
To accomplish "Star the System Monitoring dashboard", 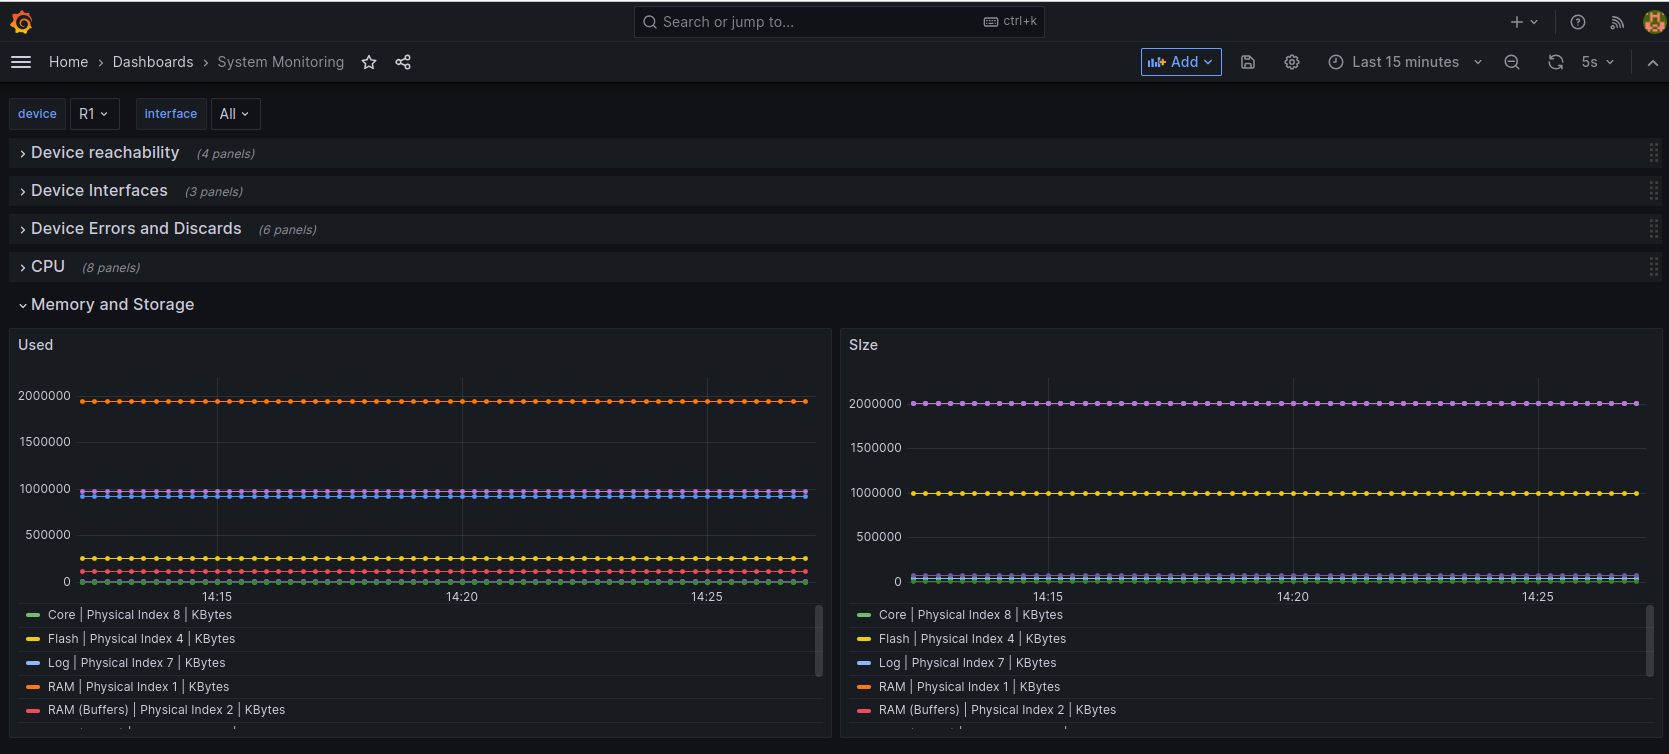I will [x=369, y=62].
